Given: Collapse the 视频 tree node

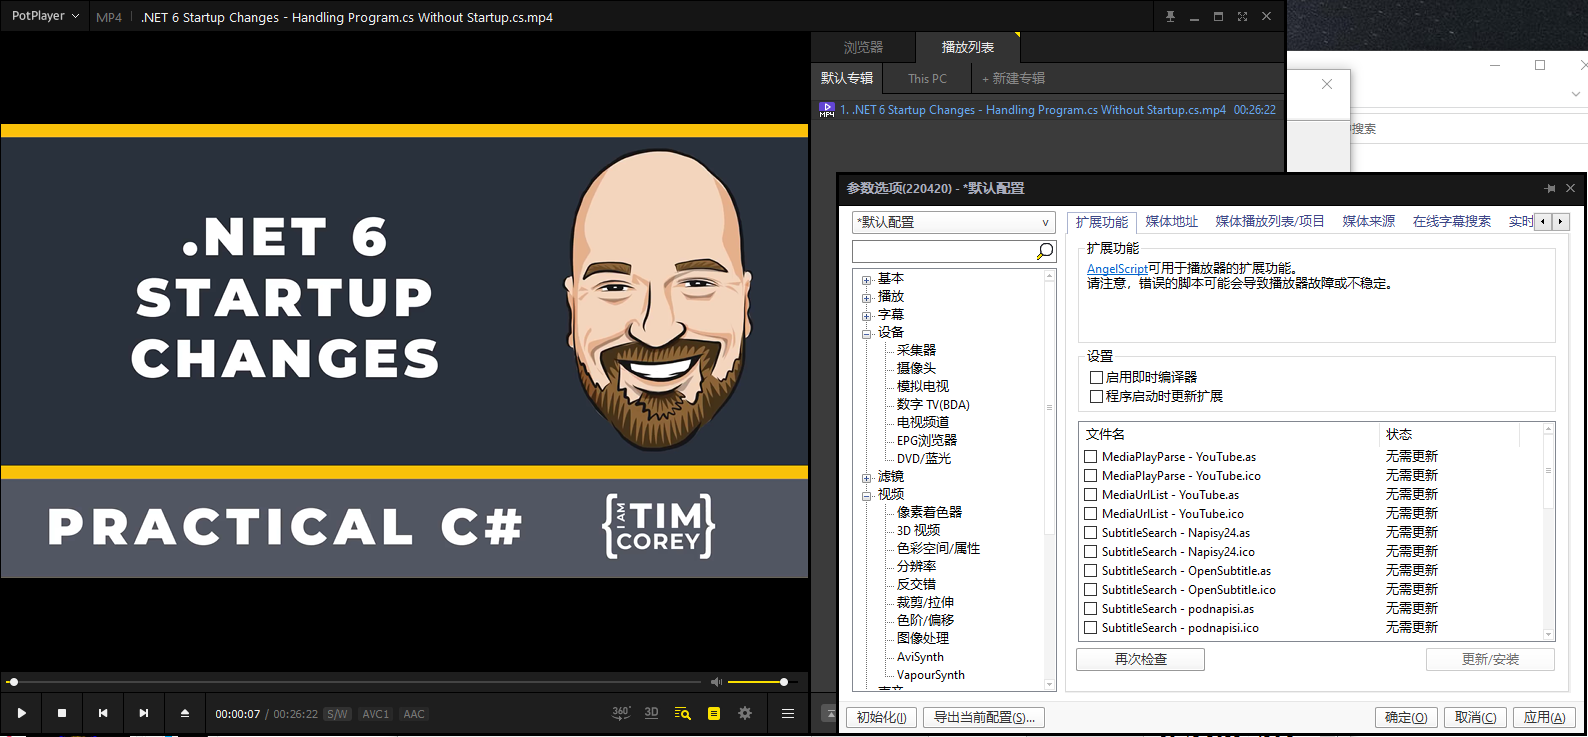Looking at the screenshot, I should pyautogui.click(x=866, y=495).
